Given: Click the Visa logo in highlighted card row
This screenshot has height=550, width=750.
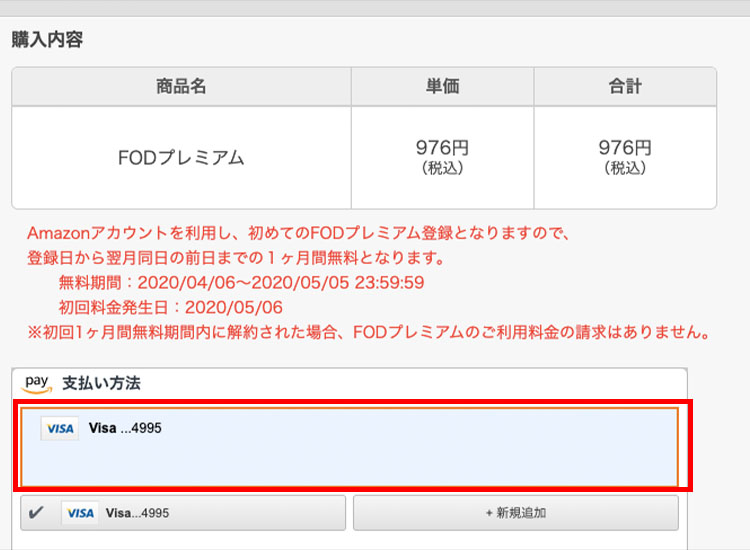Looking at the screenshot, I should coord(60,428).
